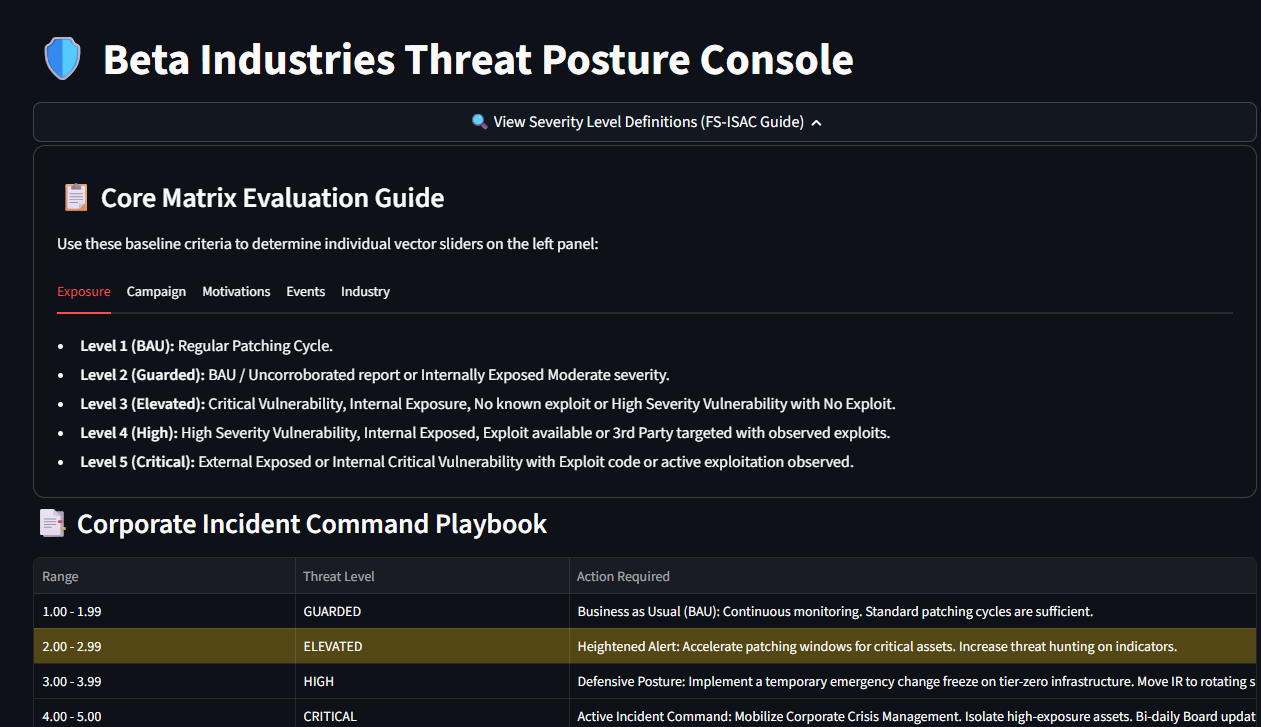Screen dimensions: 1261x727
Task: Switch to the Campaign tab
Action: click(x=156, y=291)
